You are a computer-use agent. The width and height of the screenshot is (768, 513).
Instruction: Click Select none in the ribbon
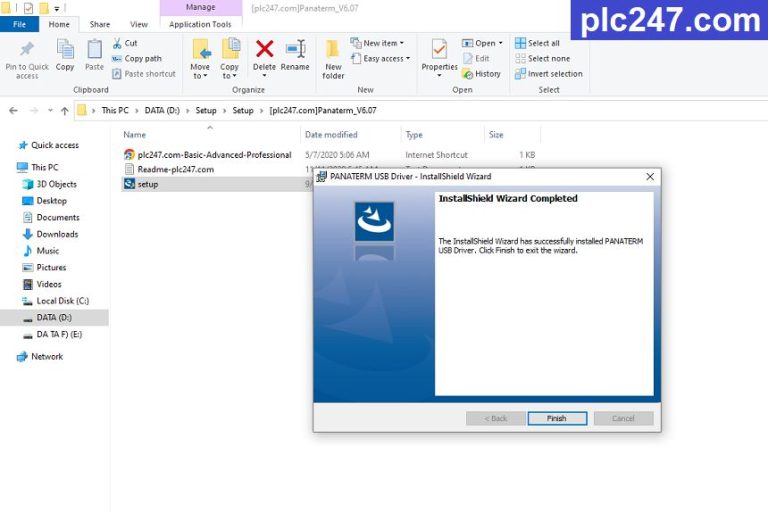(543, 58)
